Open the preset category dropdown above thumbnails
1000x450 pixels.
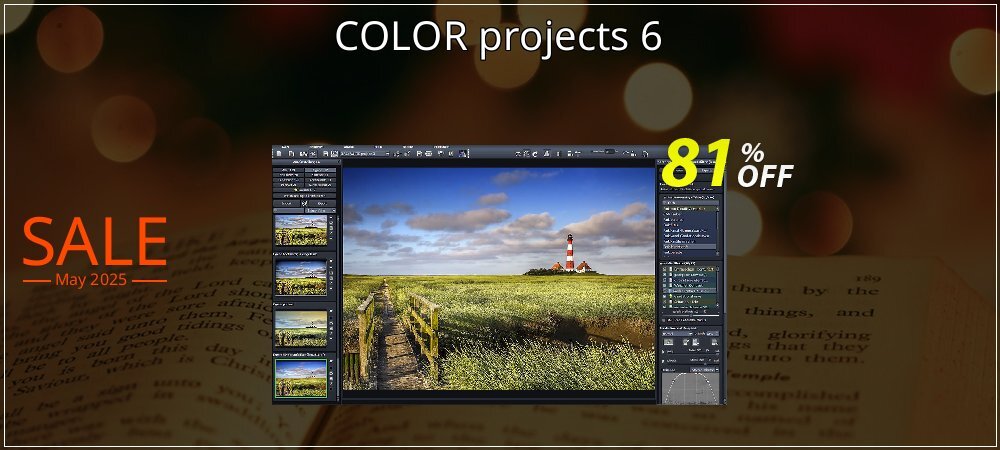[320, 210]
